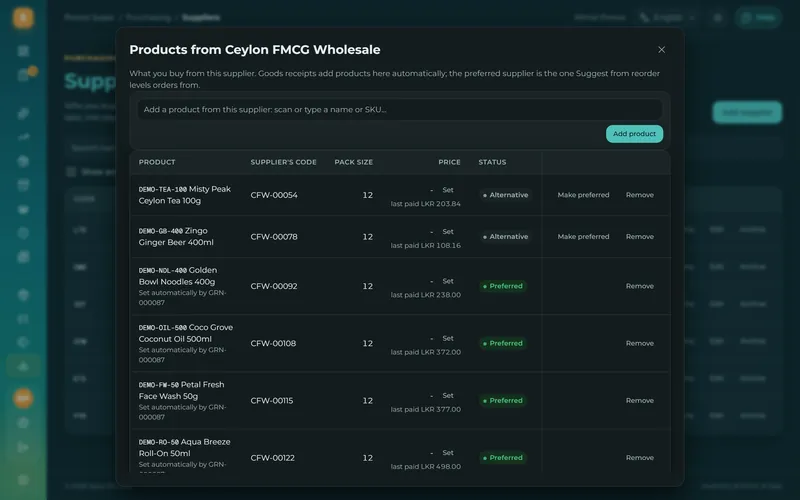Click pack size 12 for Golden Bowl Noodles
Viewport: 800px width, 500px height.
367,286
